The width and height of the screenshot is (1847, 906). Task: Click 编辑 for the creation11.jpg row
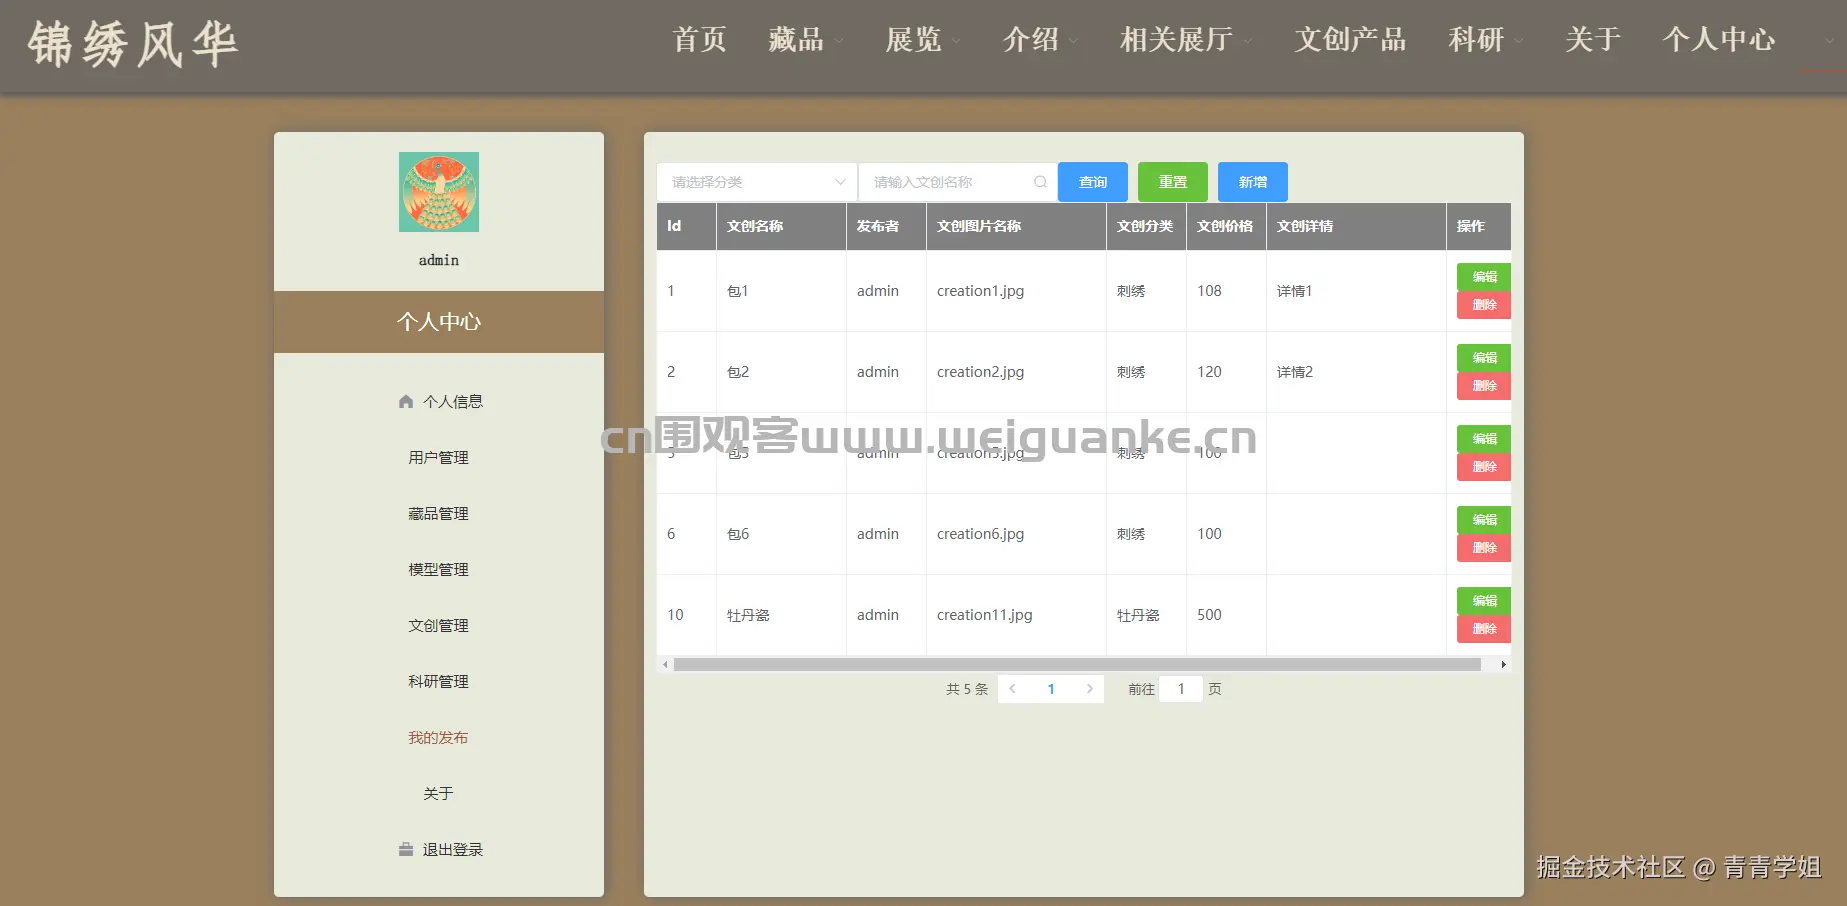[1484, 601]
